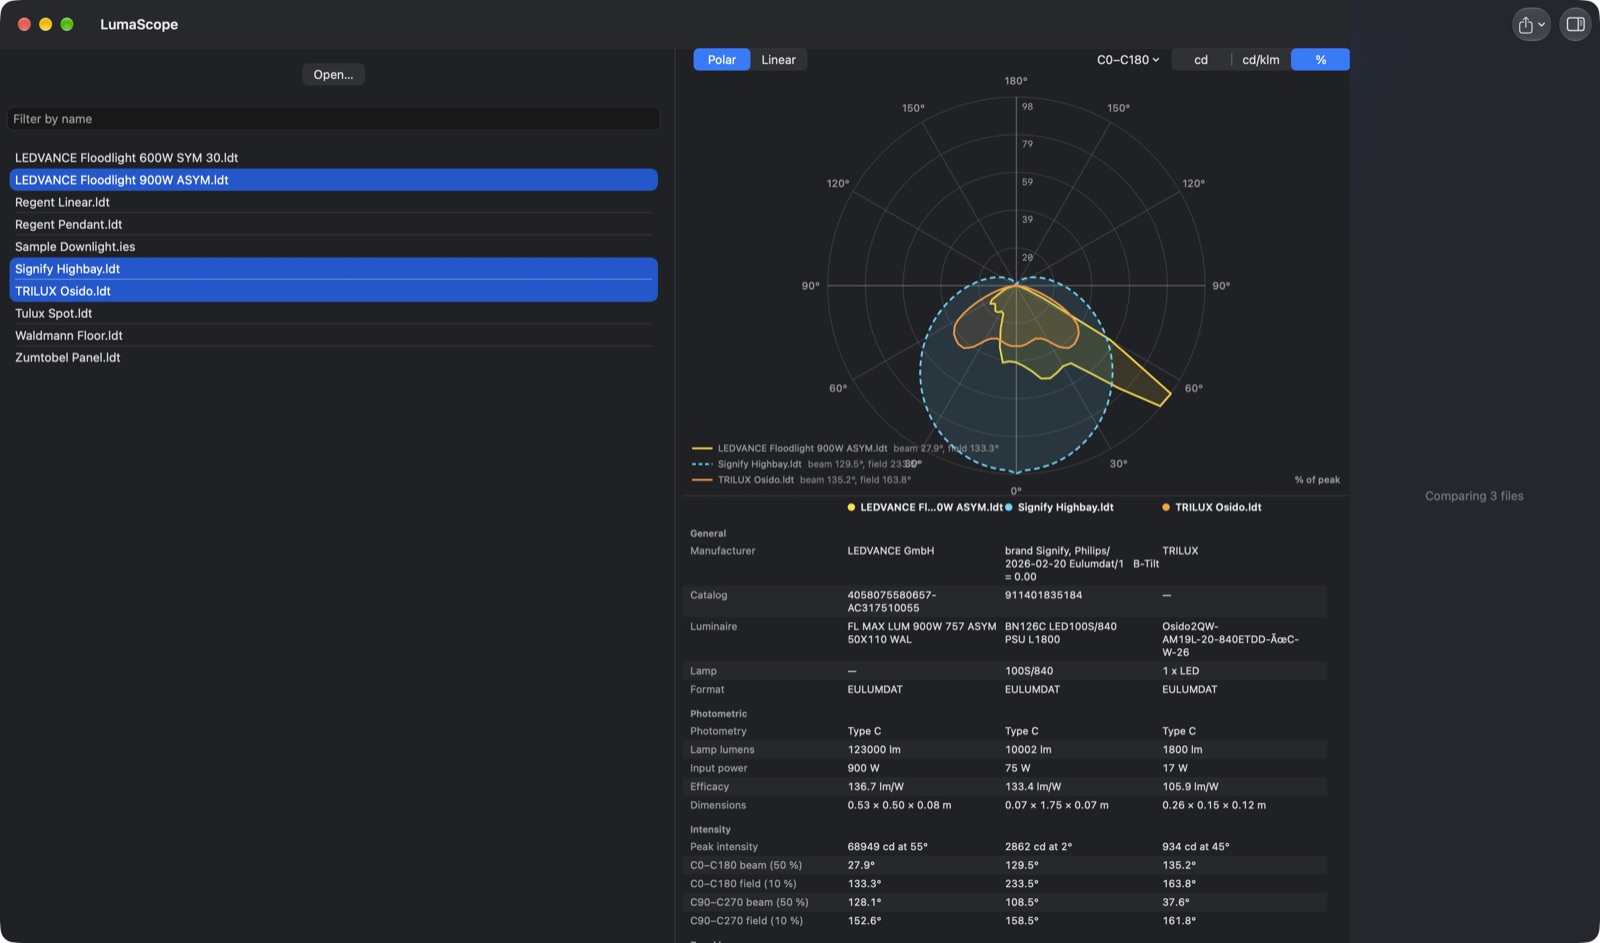The width and height of the screenshot is (1600, 943).
Task: Open the C0–C180 plane dropdown
Action: pos(1128,60)
